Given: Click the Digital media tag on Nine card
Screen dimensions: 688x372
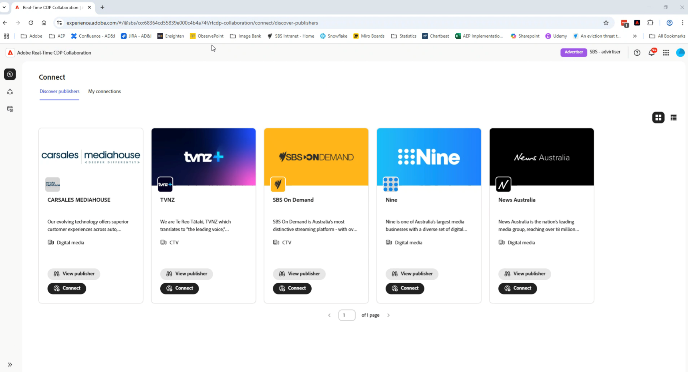Looking at the screenshot, I should [x=404, y=243].
